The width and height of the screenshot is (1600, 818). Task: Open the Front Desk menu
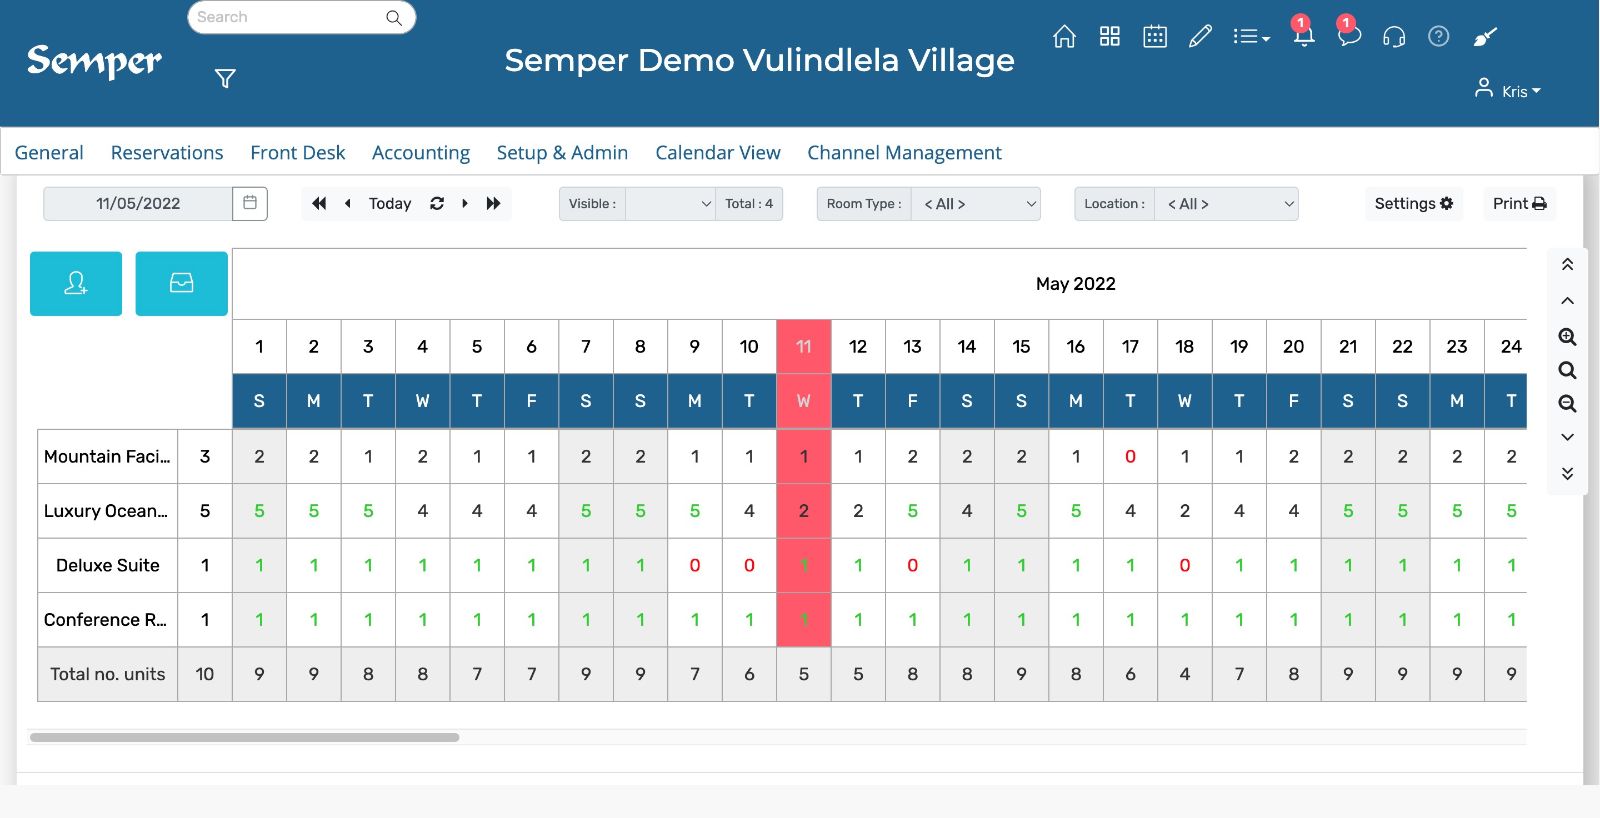pyautogui.click(x=298, y=153)
